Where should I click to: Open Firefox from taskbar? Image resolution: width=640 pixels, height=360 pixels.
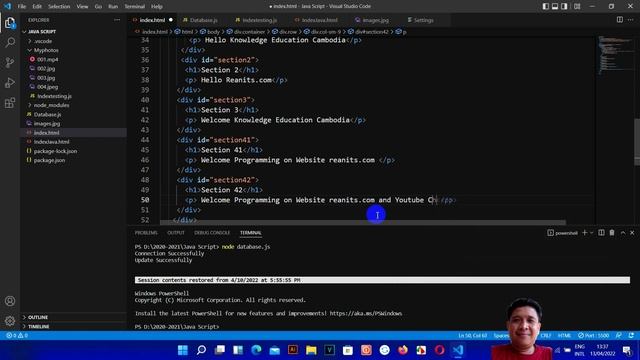(x=403, y=350)
